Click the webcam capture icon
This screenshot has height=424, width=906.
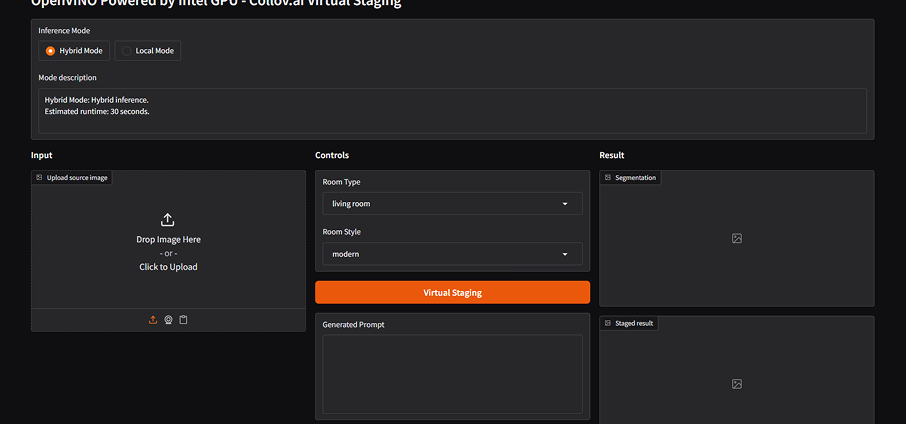pos(168,320)
